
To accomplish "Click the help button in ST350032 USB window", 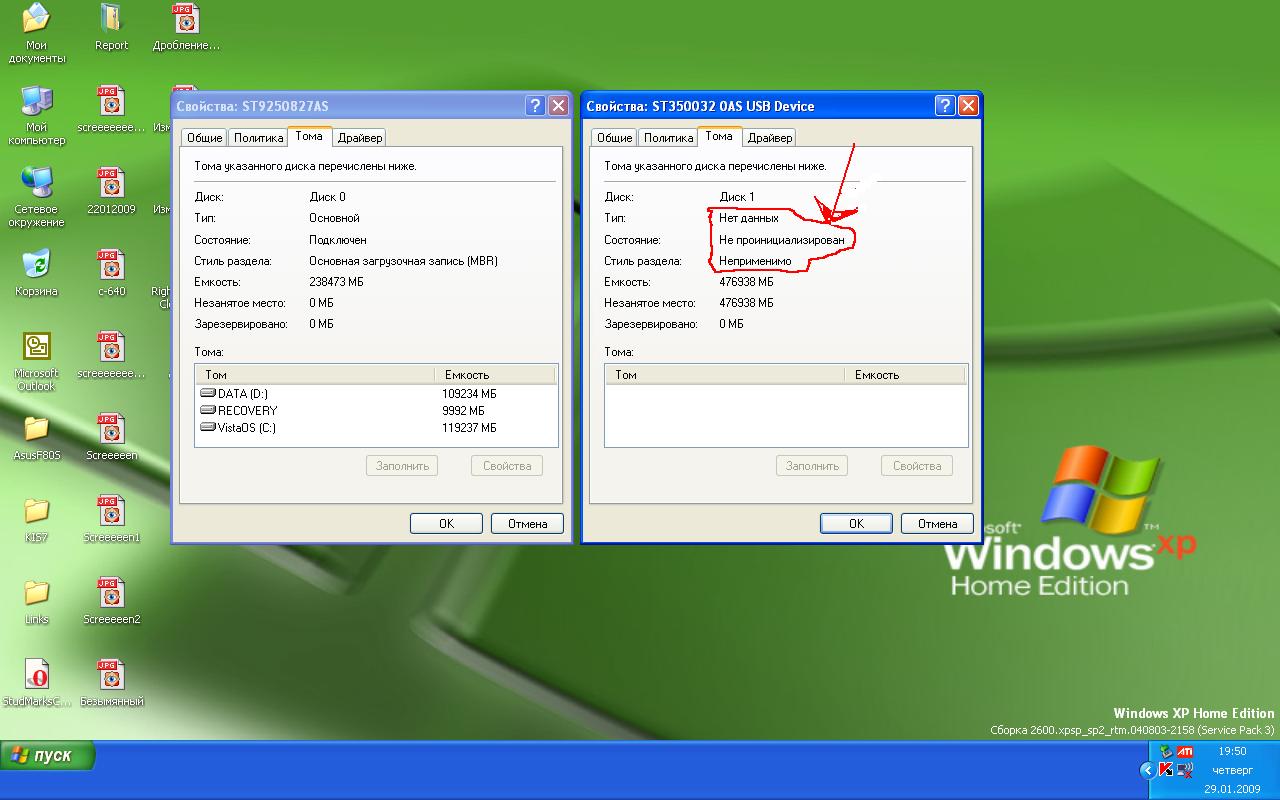I will (945, 106).
